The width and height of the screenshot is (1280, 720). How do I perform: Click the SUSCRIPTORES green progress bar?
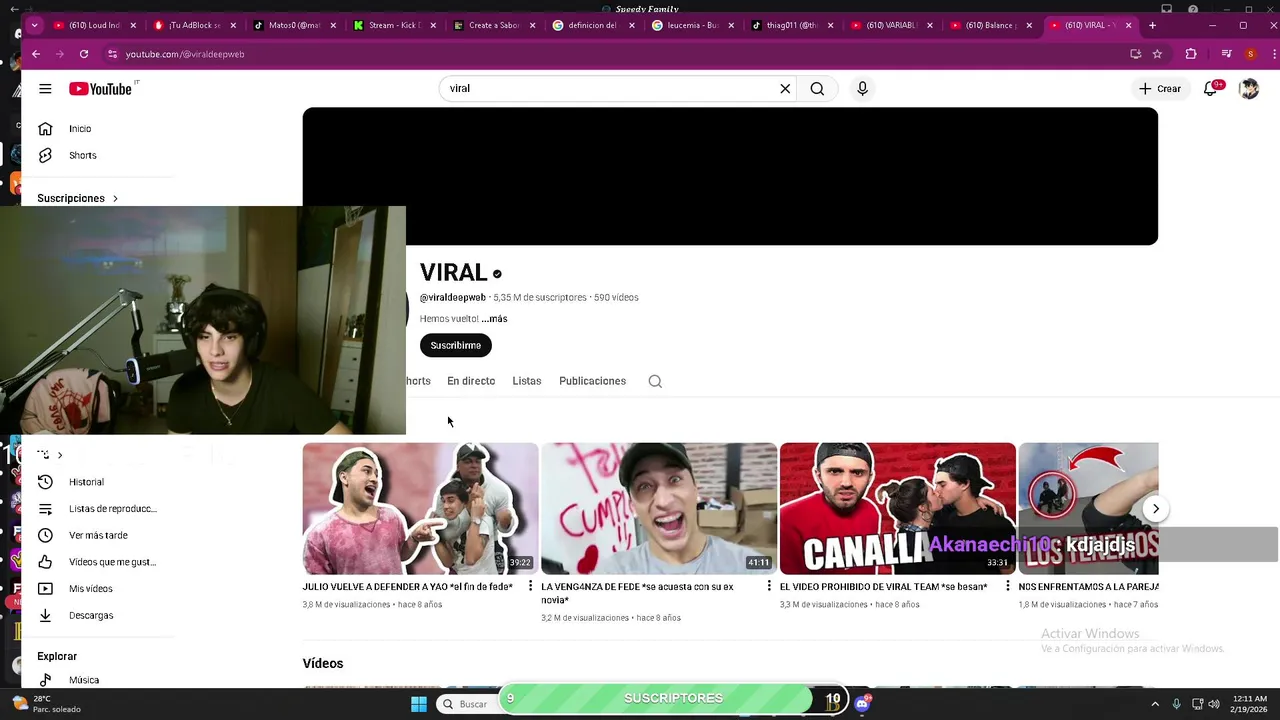673,698
